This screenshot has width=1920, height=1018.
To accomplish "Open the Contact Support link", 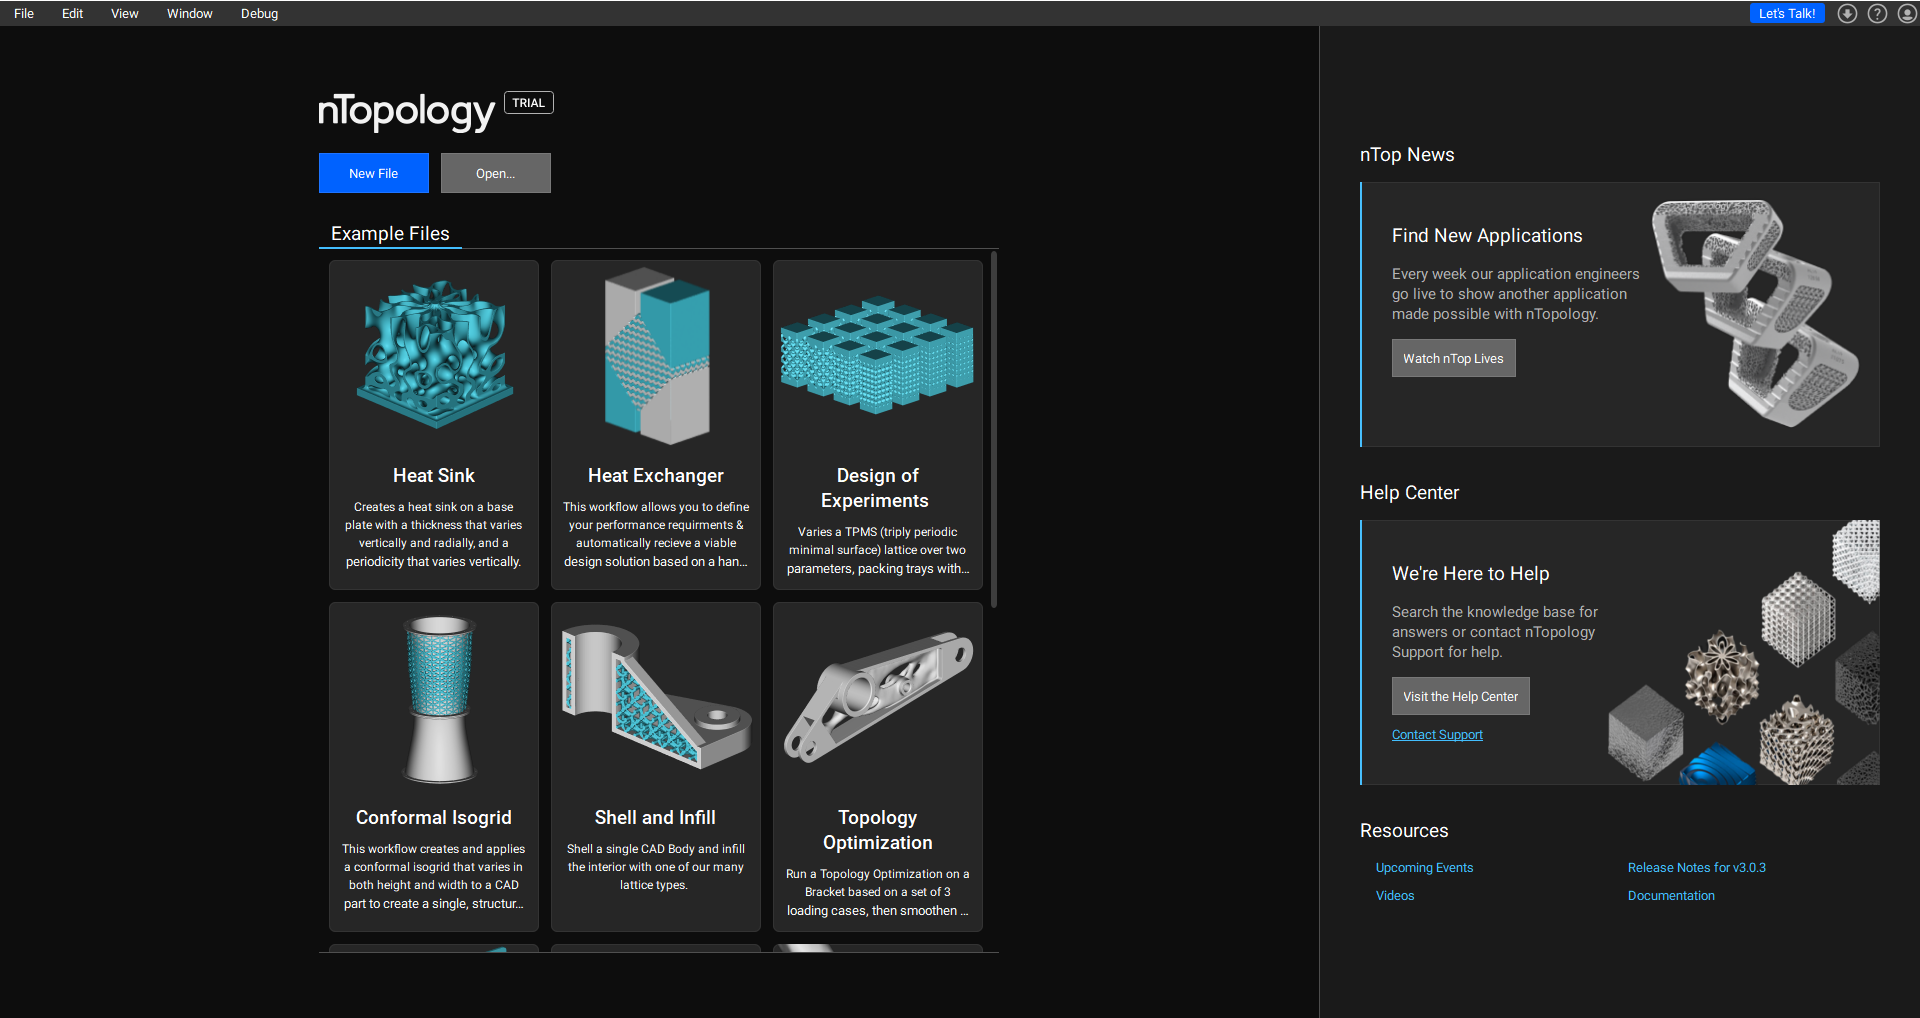I will point(1437,735).
